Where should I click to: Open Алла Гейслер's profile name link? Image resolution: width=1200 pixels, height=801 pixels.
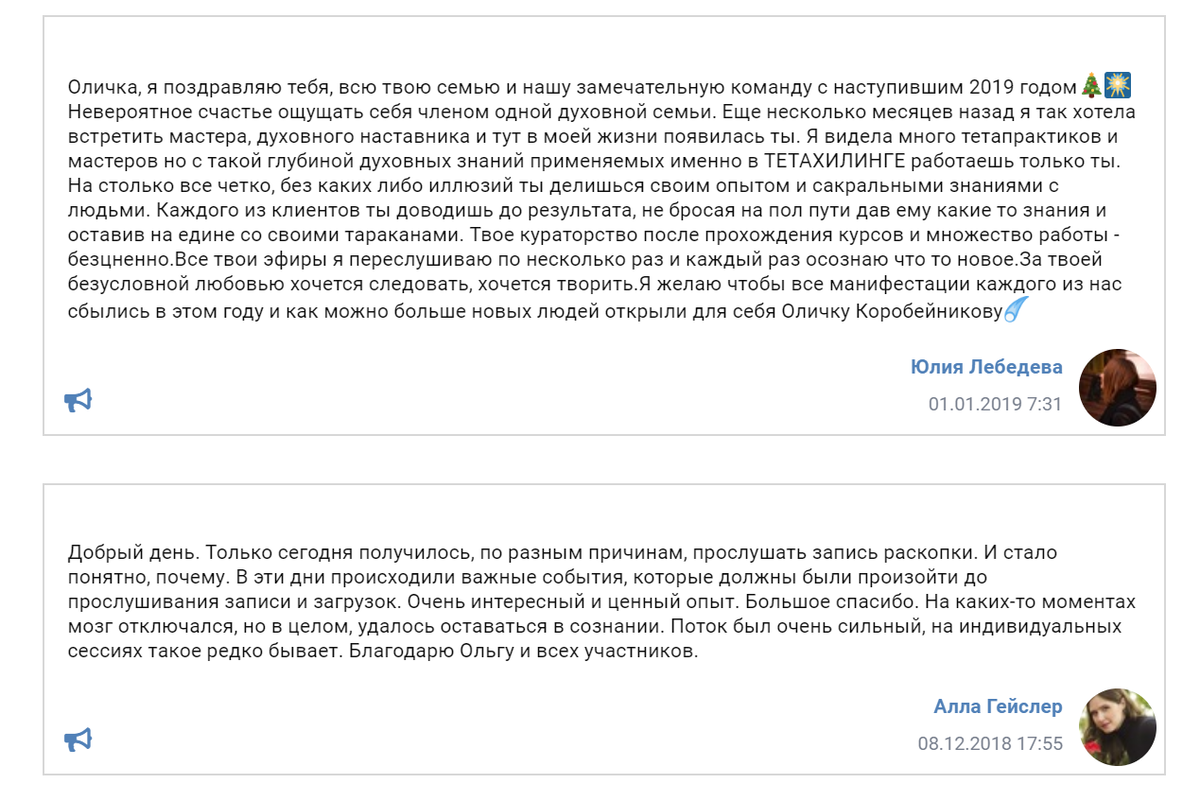(x=998, y=707)
